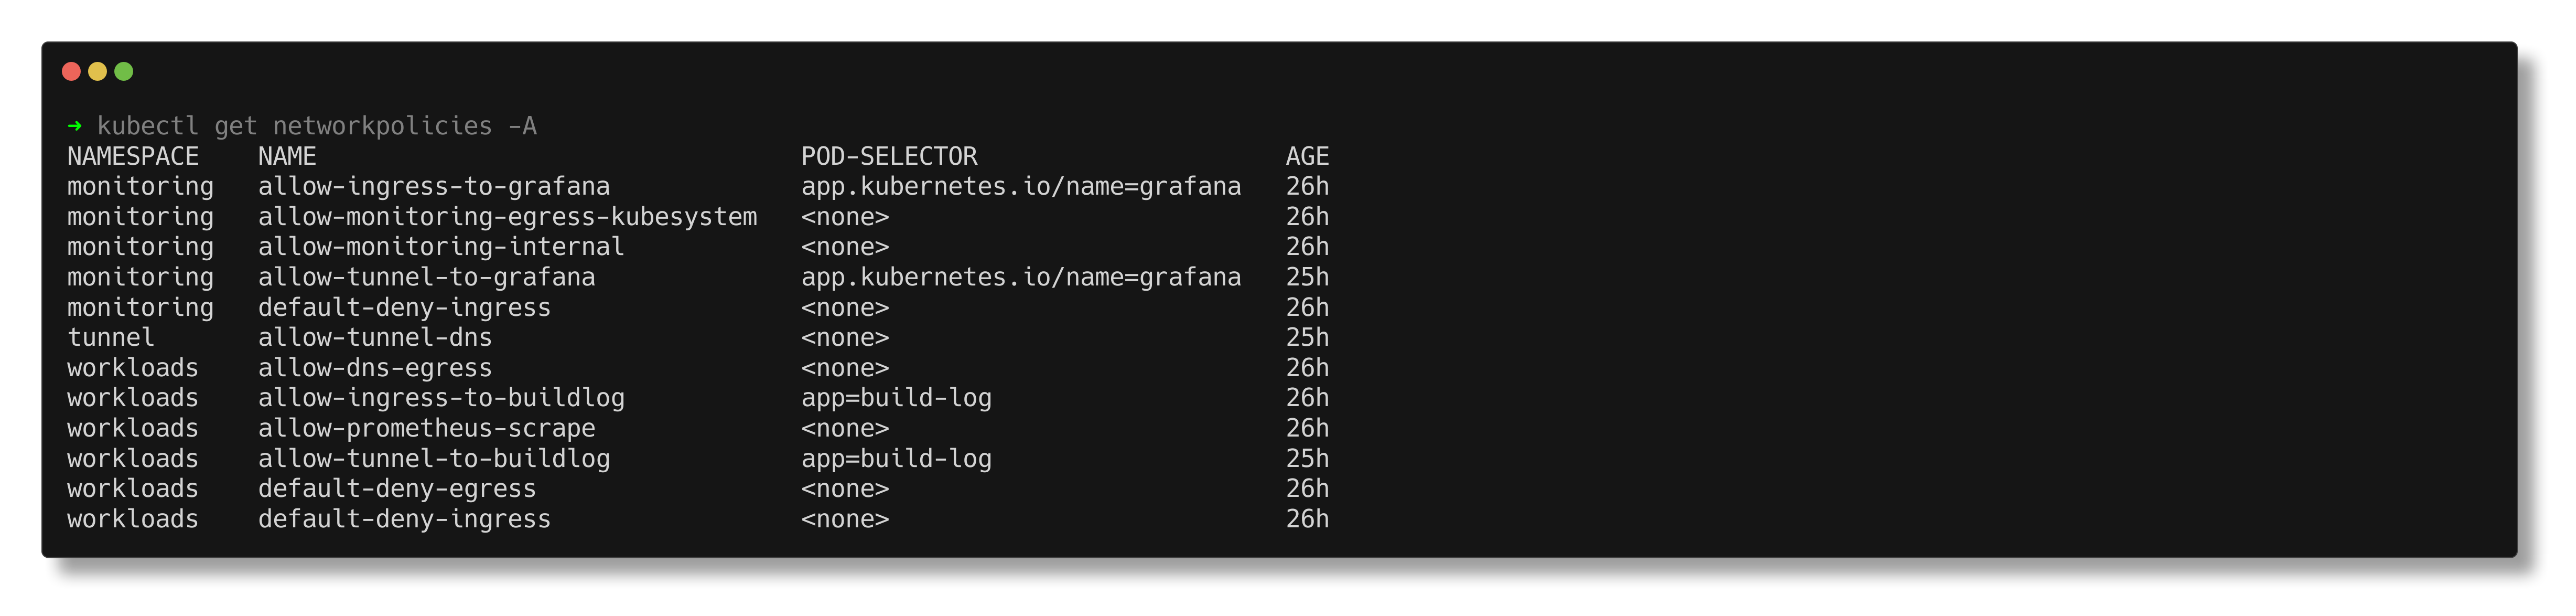Click the yellow minimize traffic light button
2576x616 pixels.
[x=96, y=71]
